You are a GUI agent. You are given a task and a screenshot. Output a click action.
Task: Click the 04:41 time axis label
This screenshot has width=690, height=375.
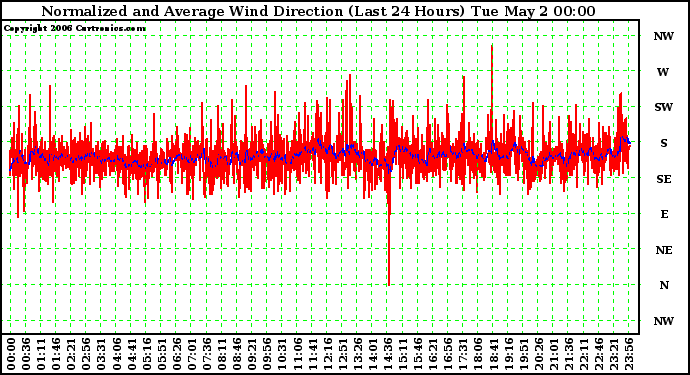coord(132,354)
